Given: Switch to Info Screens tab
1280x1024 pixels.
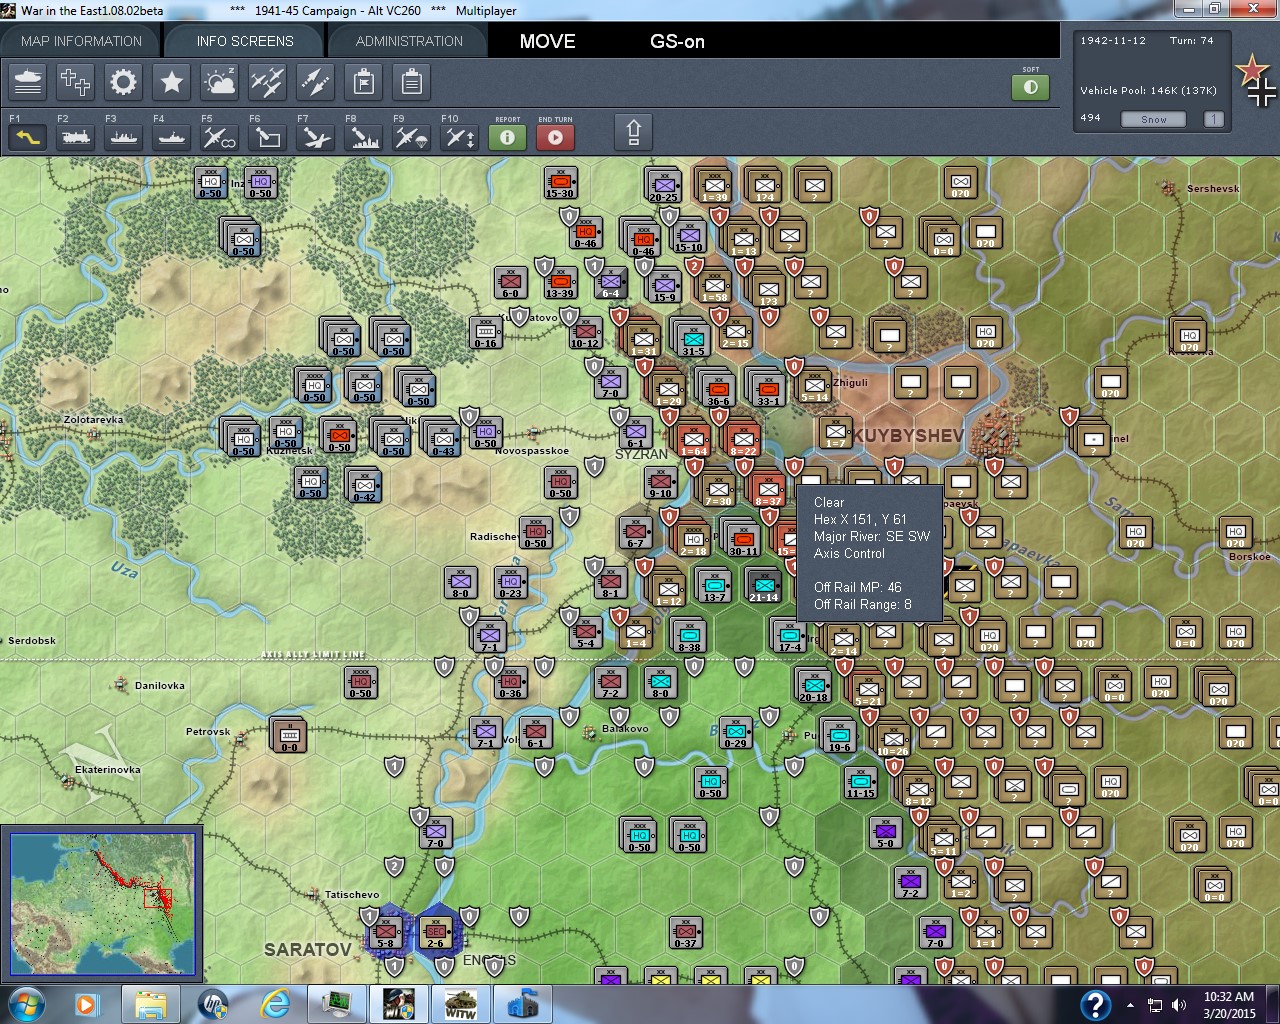Looking at the screenshot, I should click(x=245, y=41).
